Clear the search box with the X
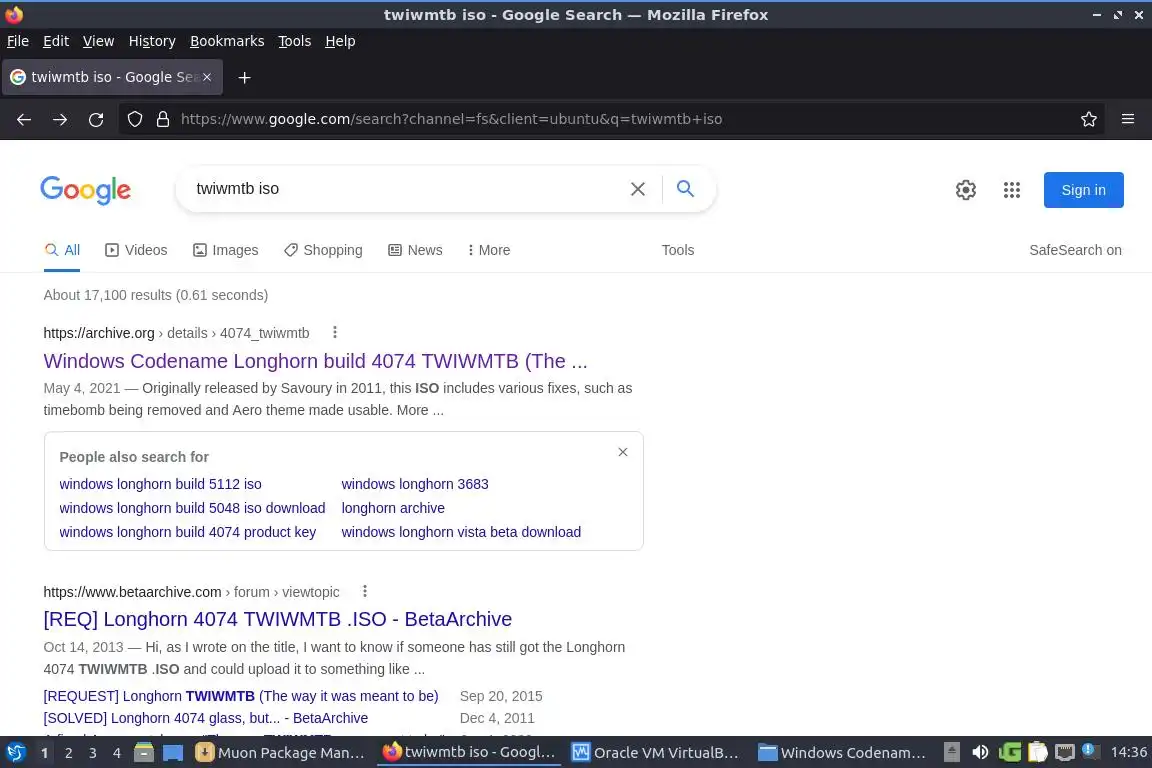The width and height of the screenshot is (1152, 768). pos(638,189)
